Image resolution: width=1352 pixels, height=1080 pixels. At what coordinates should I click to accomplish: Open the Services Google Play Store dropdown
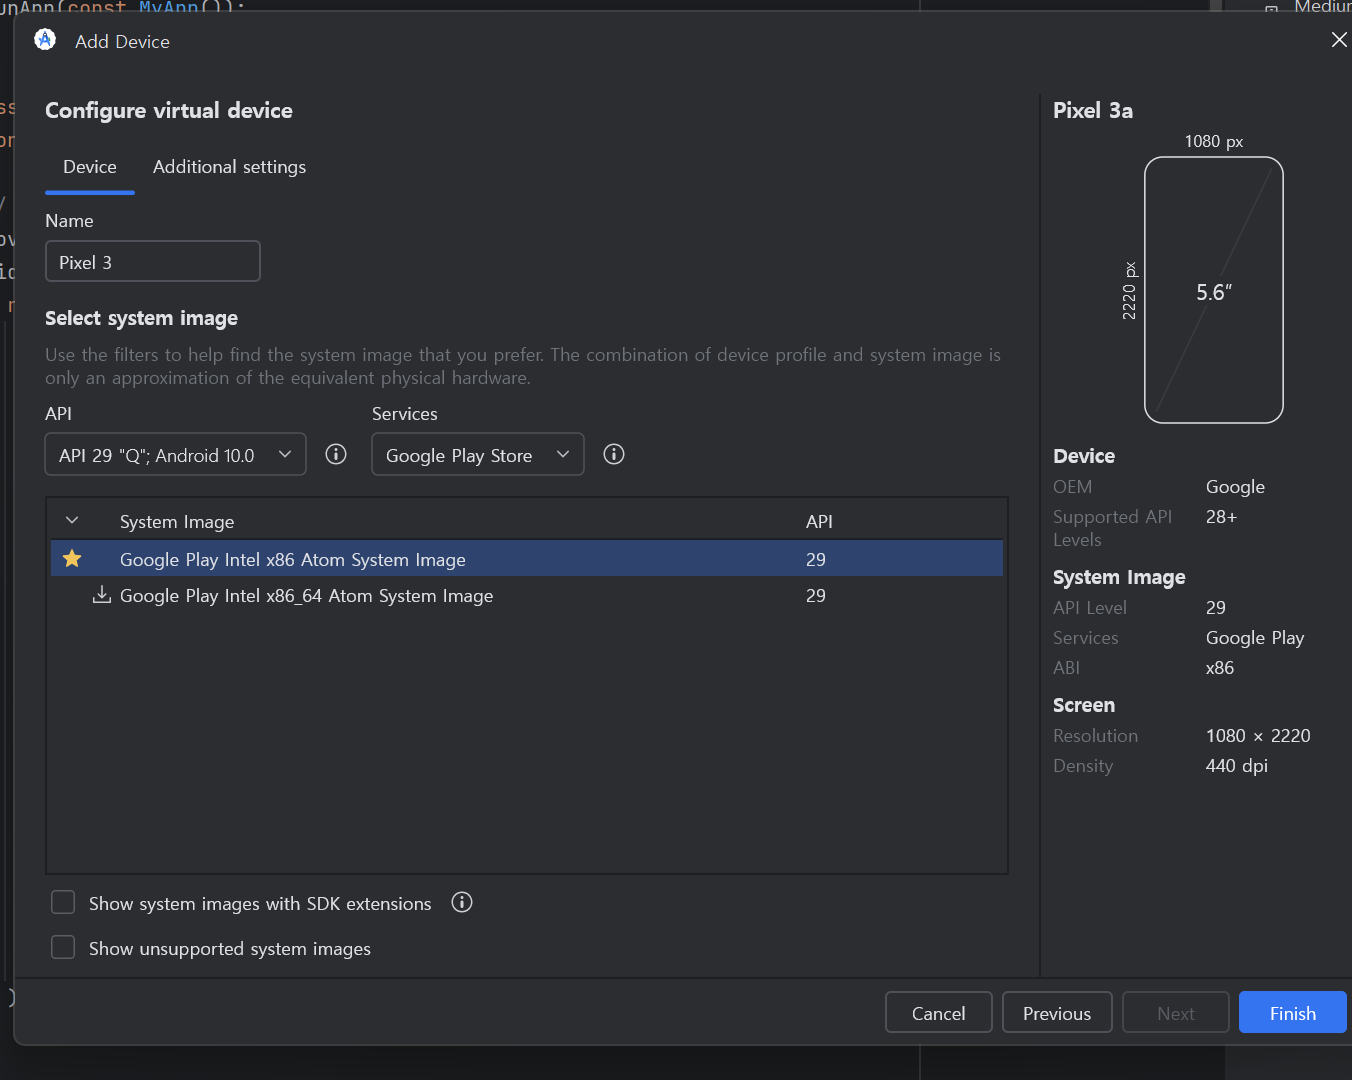point(477,455)
